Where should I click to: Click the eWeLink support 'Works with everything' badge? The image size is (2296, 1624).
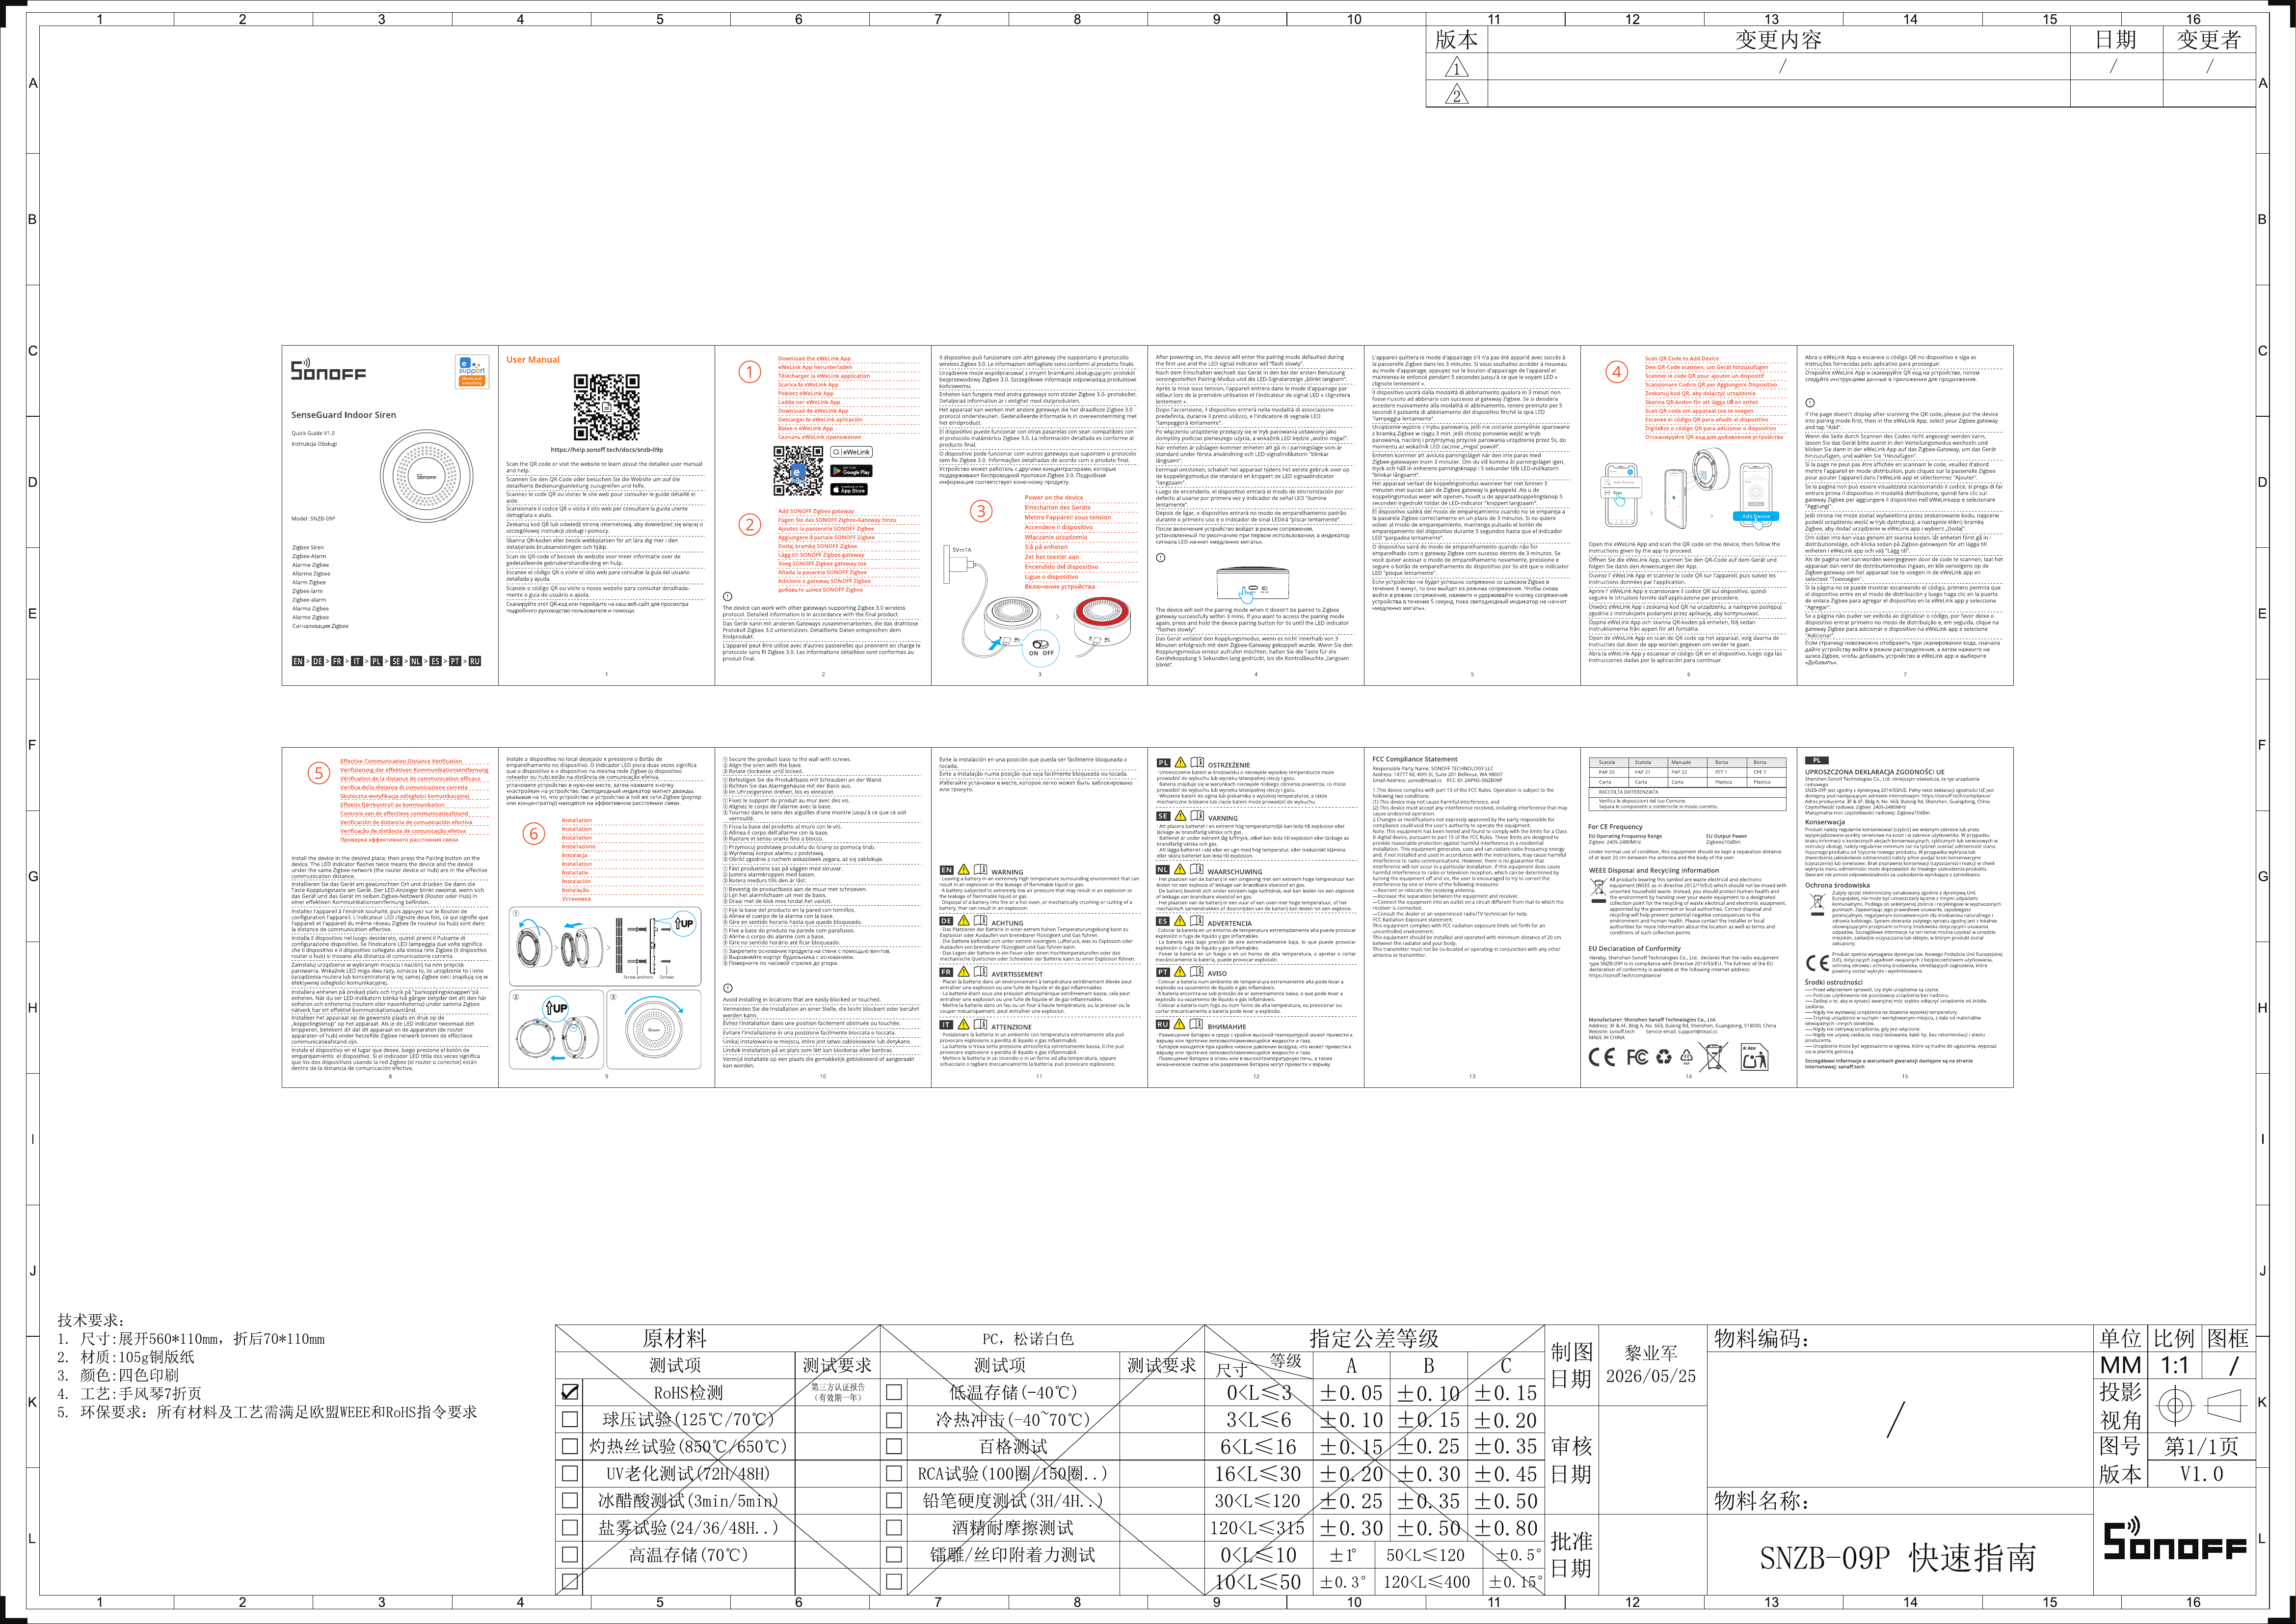pyautogui.click(x=471, y=371)
